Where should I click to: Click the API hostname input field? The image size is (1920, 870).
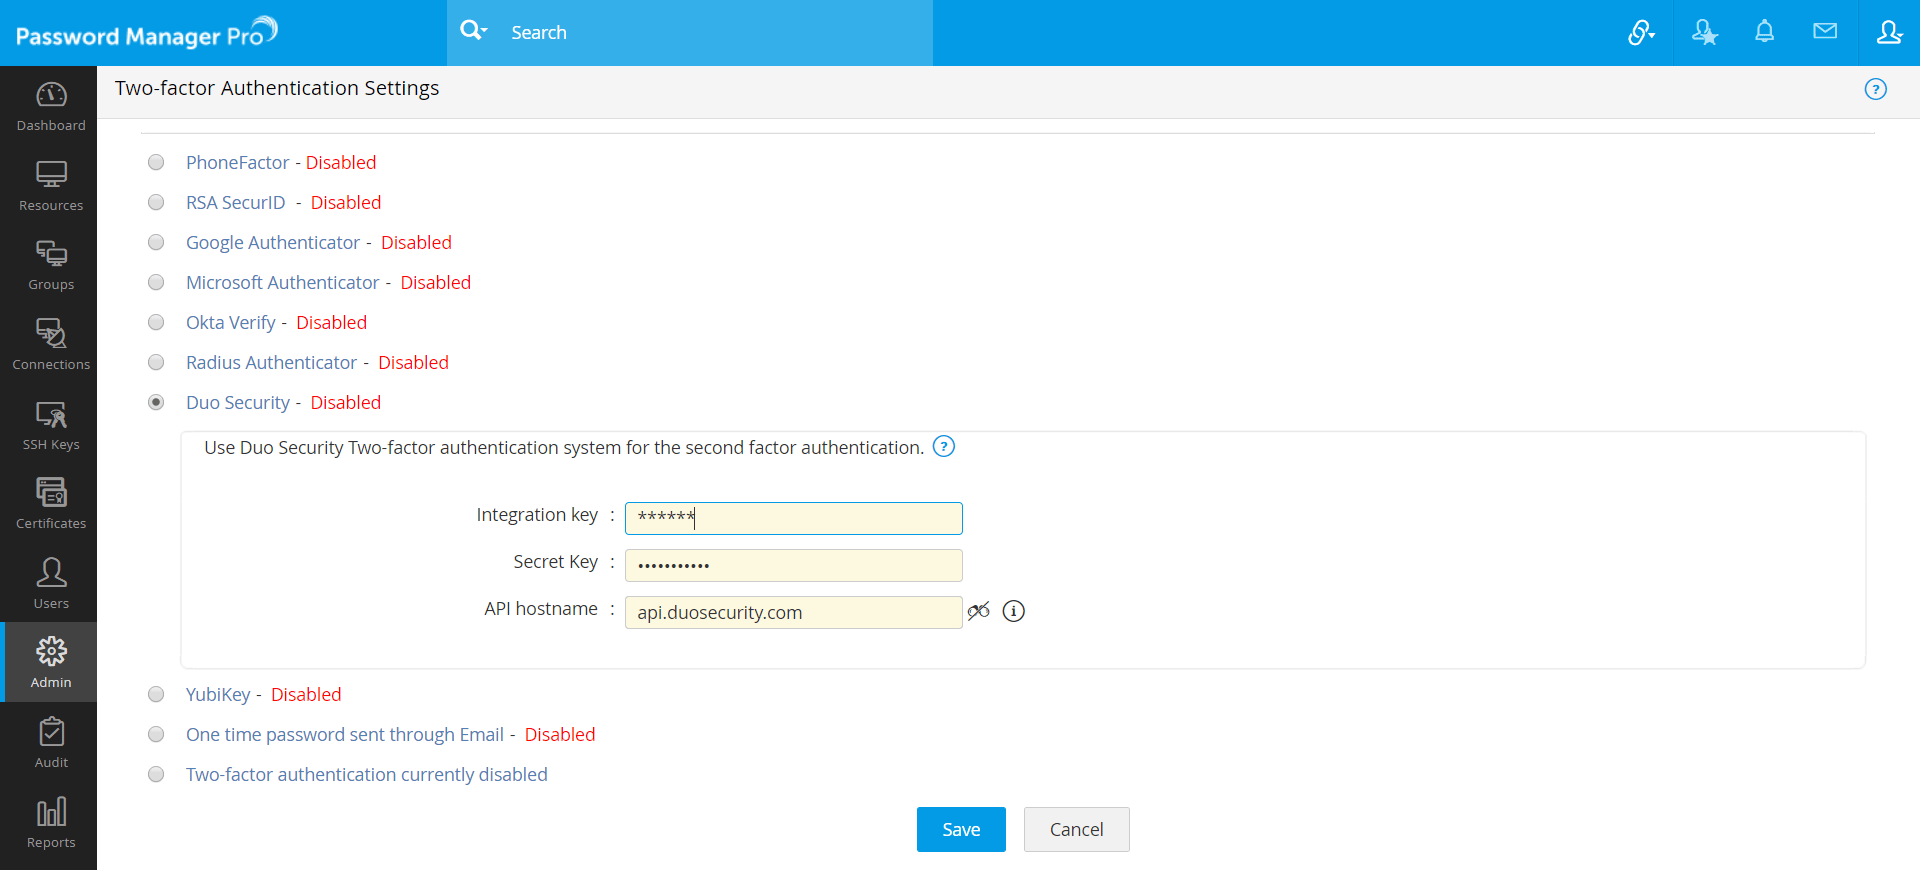pyautogui.click(x=794, y=612)
